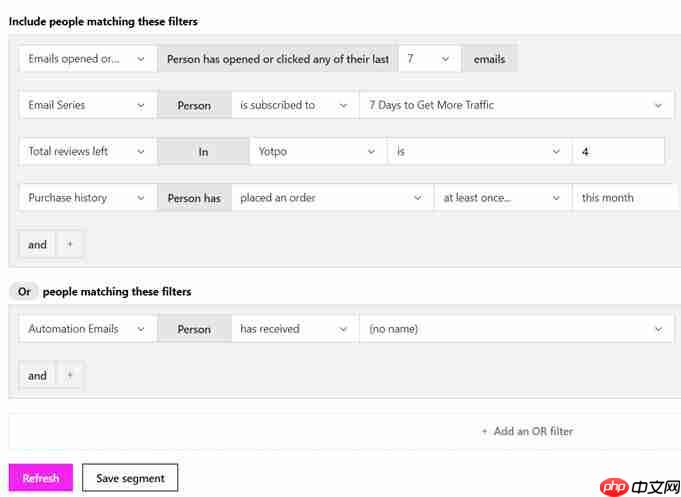Change the last emails count dropdown showing 7
Screen dimensions: 681x497
point(429,59)
